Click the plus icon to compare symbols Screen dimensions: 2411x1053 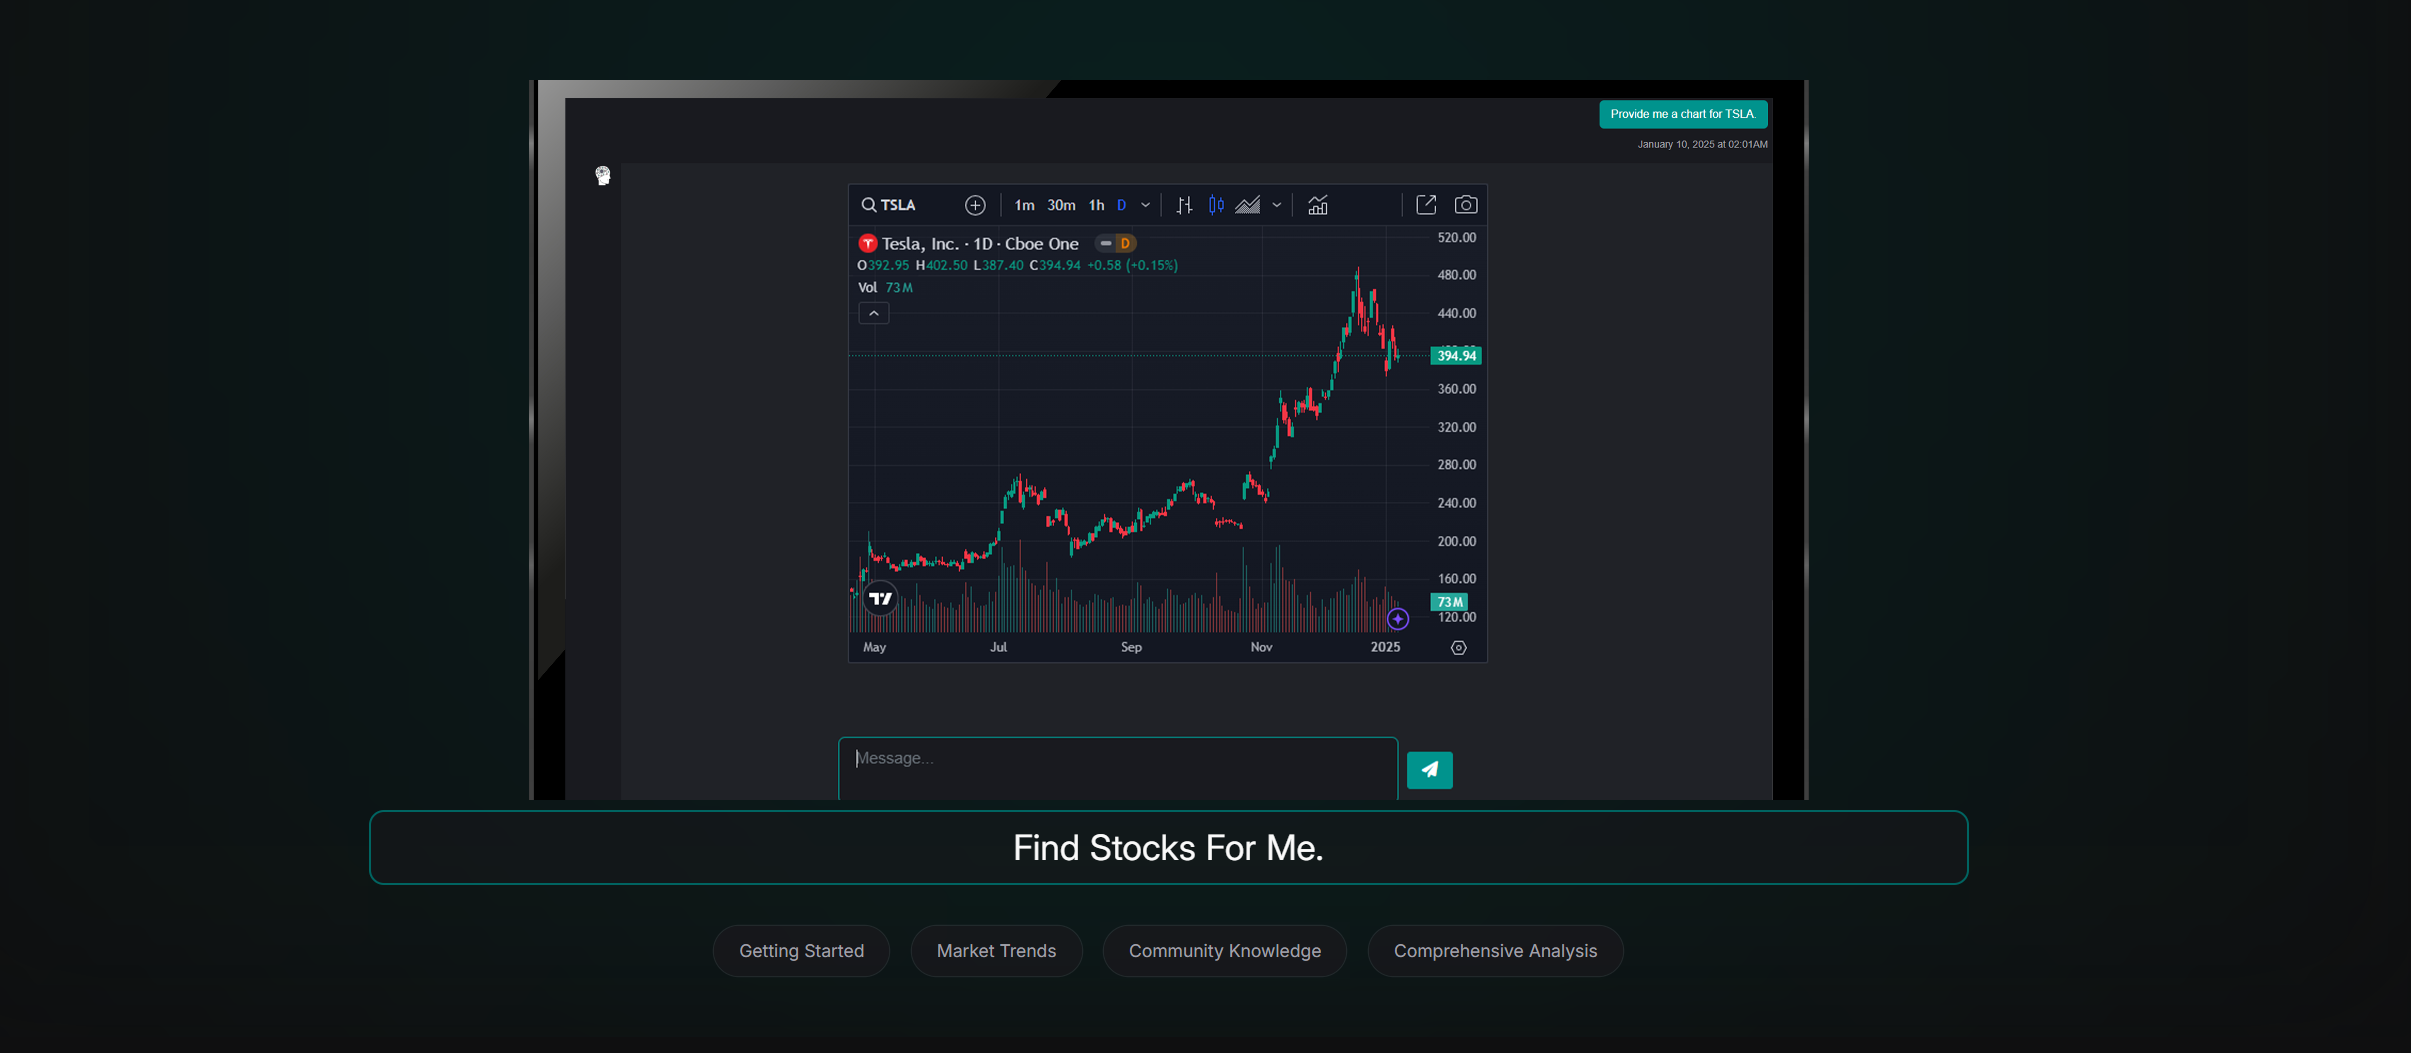click(x=974, y=204)
